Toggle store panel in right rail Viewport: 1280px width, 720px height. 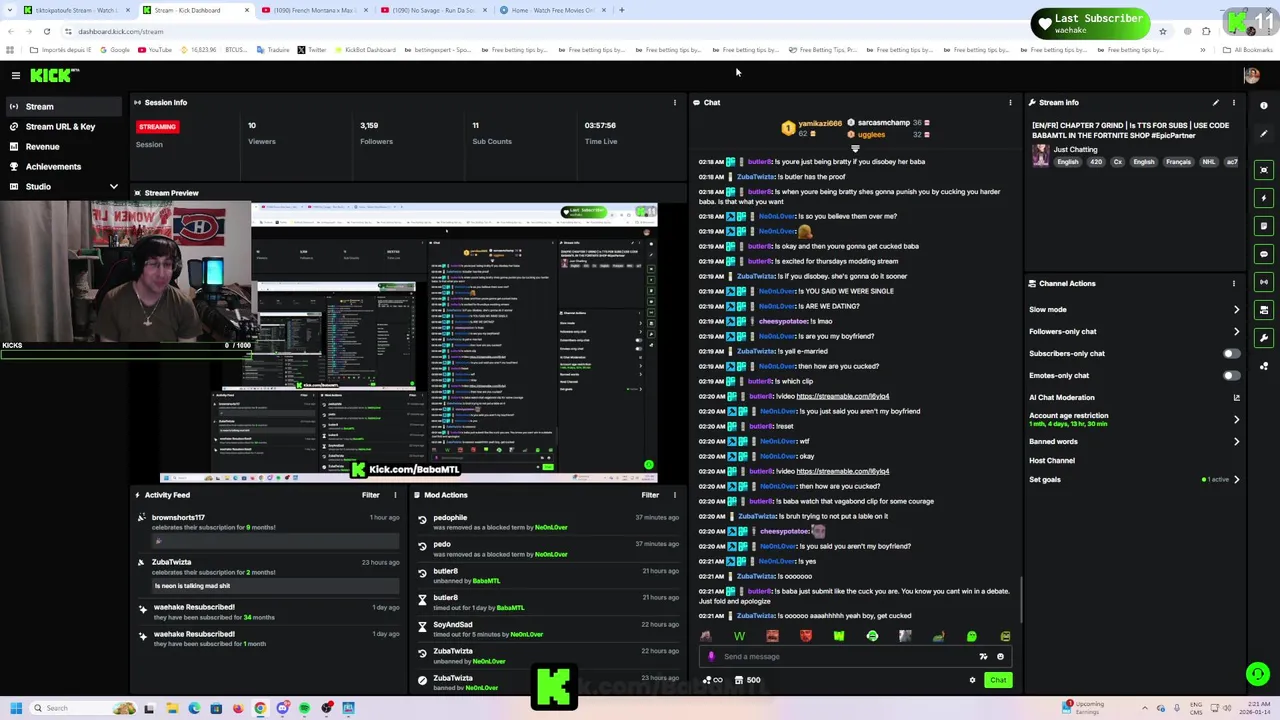(x=1264, y=310)
